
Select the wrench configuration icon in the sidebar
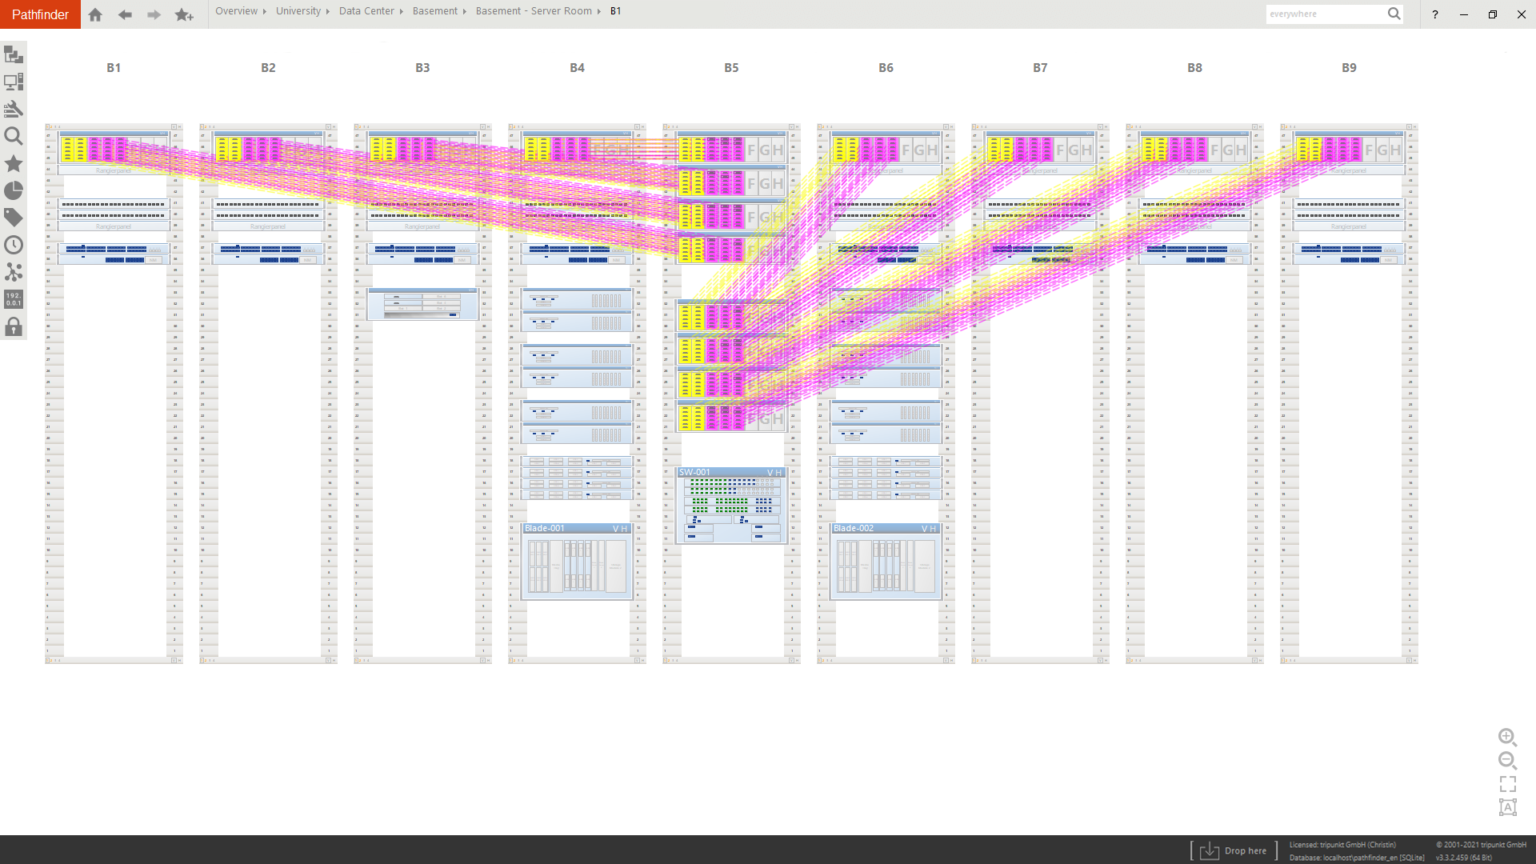pos(13,108)
